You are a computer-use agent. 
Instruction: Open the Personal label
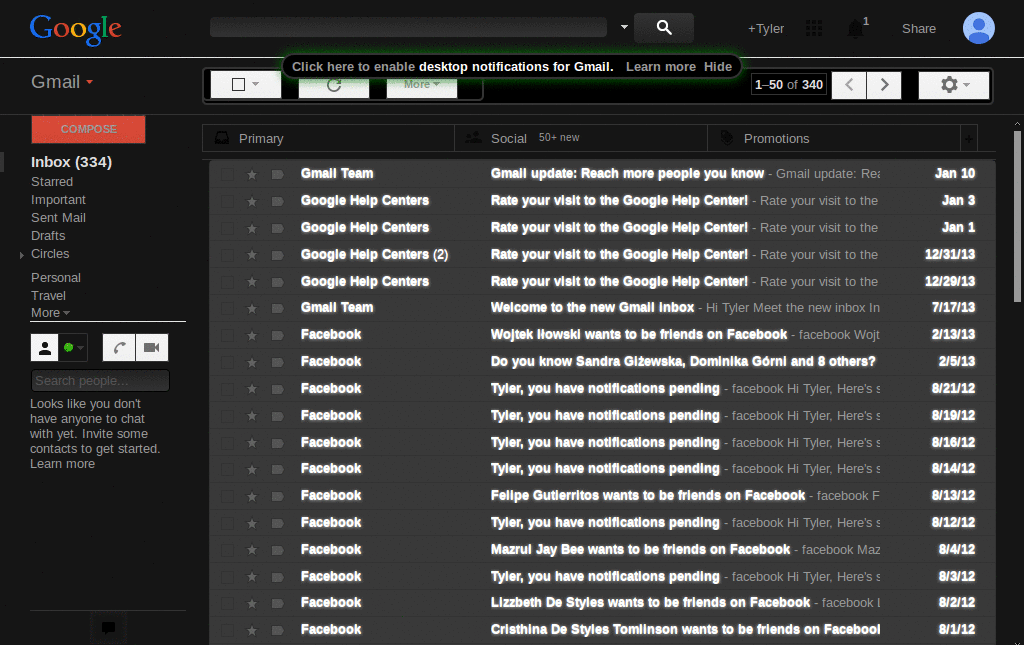(56, 277)
